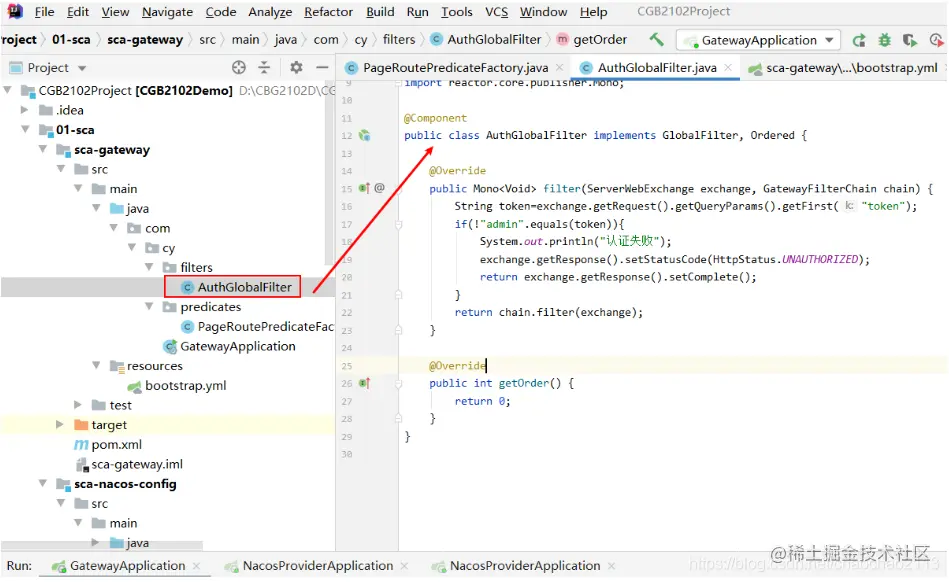Open Project panel settings gear
The image size is (949, 582).
point(296,68)
